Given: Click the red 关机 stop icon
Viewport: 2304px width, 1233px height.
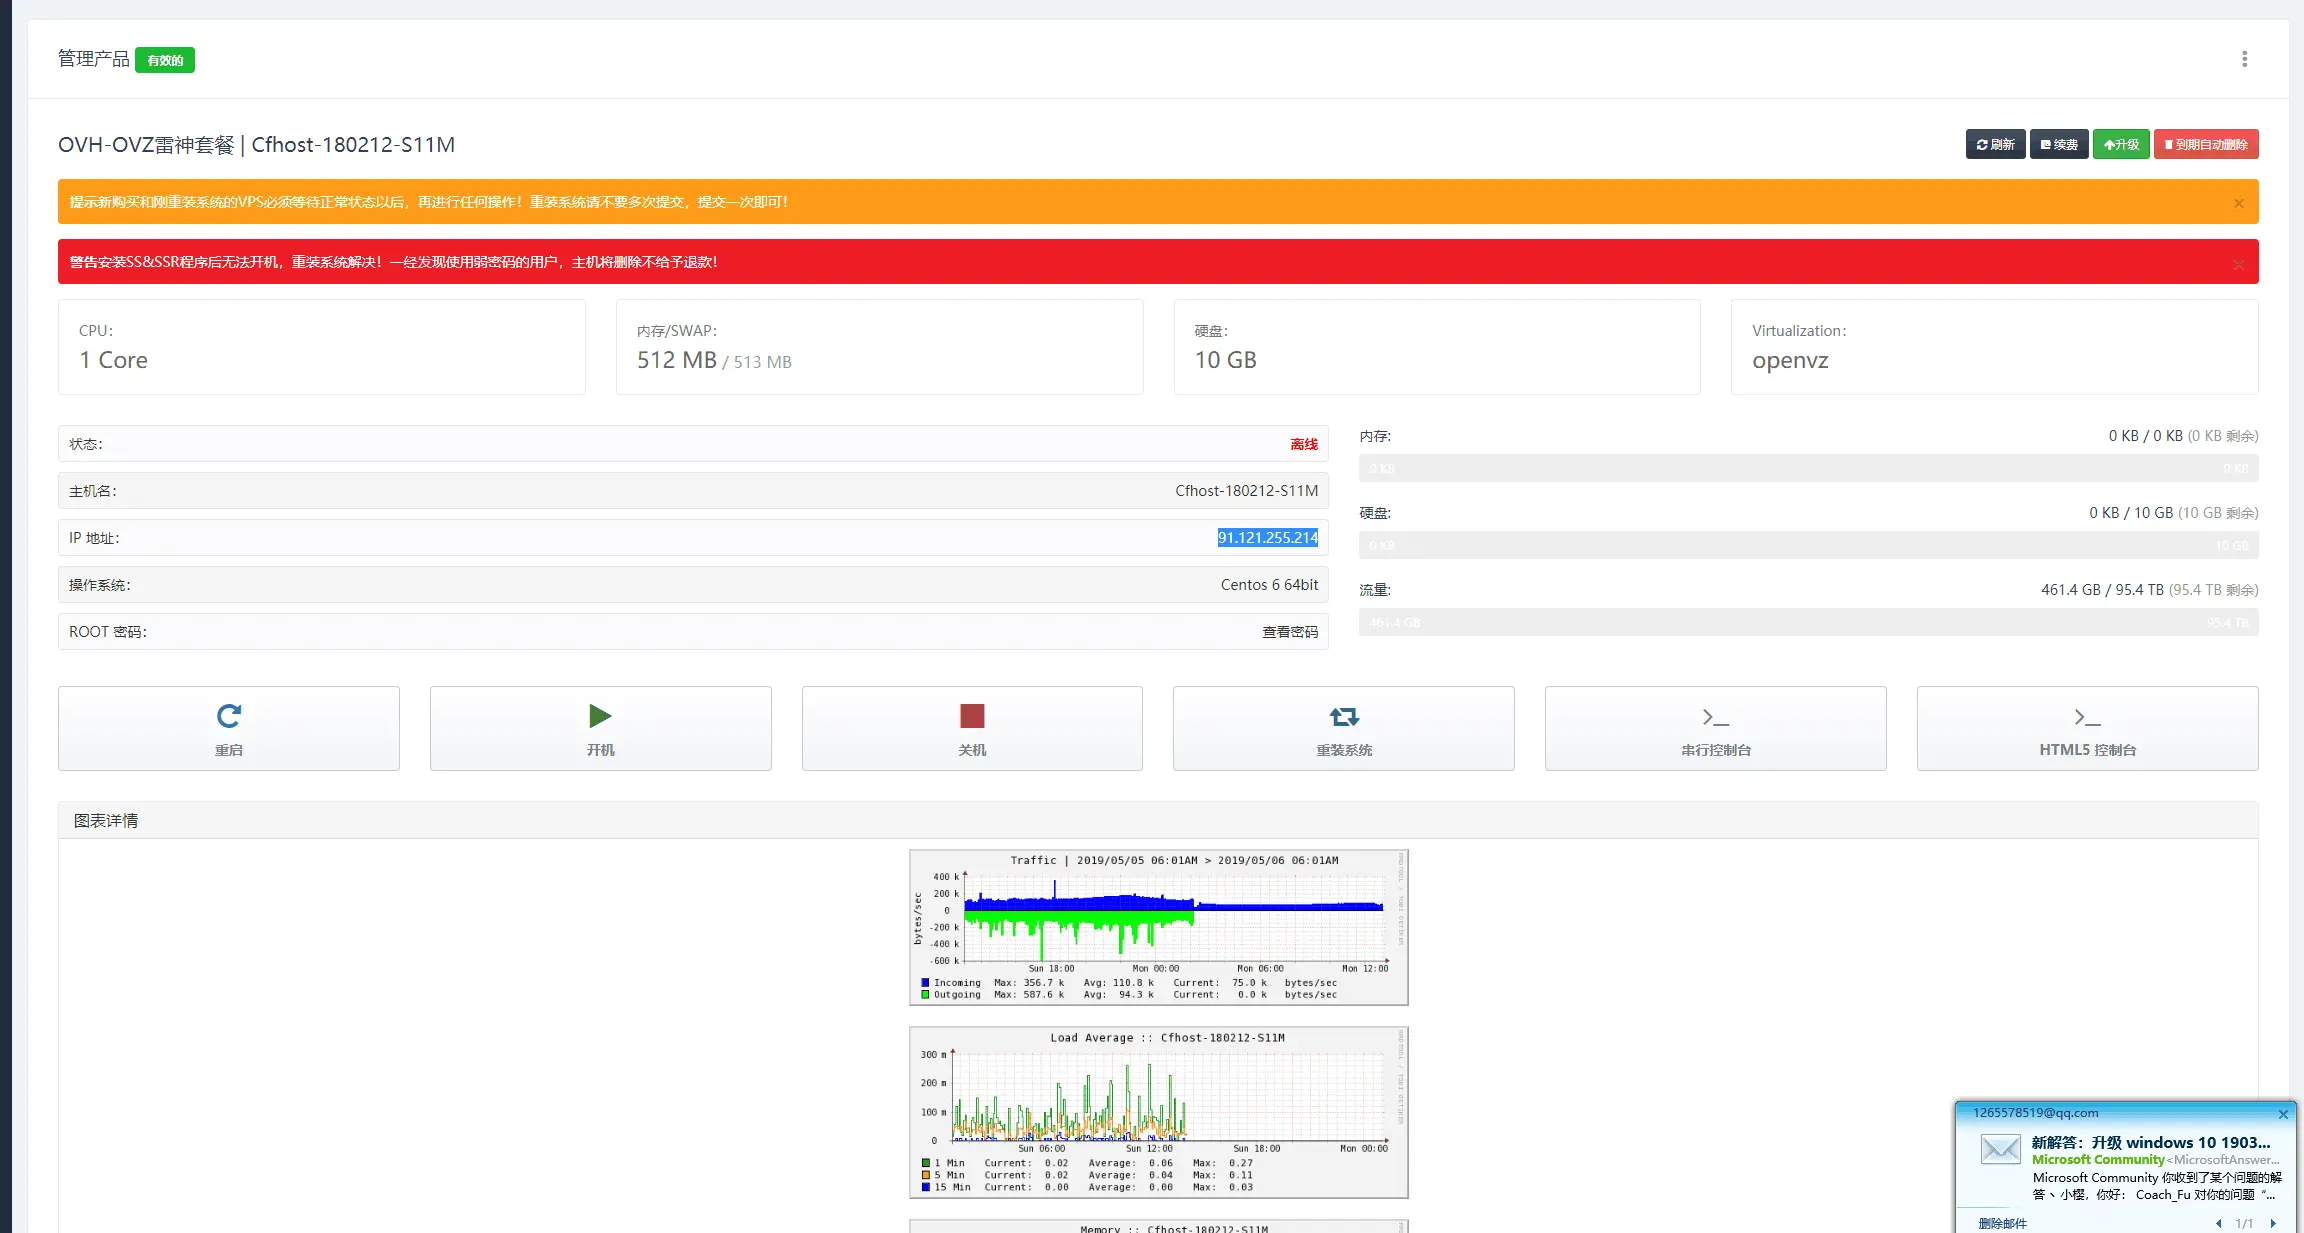Looking at the screenshot, I should click(x=972, y=716).
